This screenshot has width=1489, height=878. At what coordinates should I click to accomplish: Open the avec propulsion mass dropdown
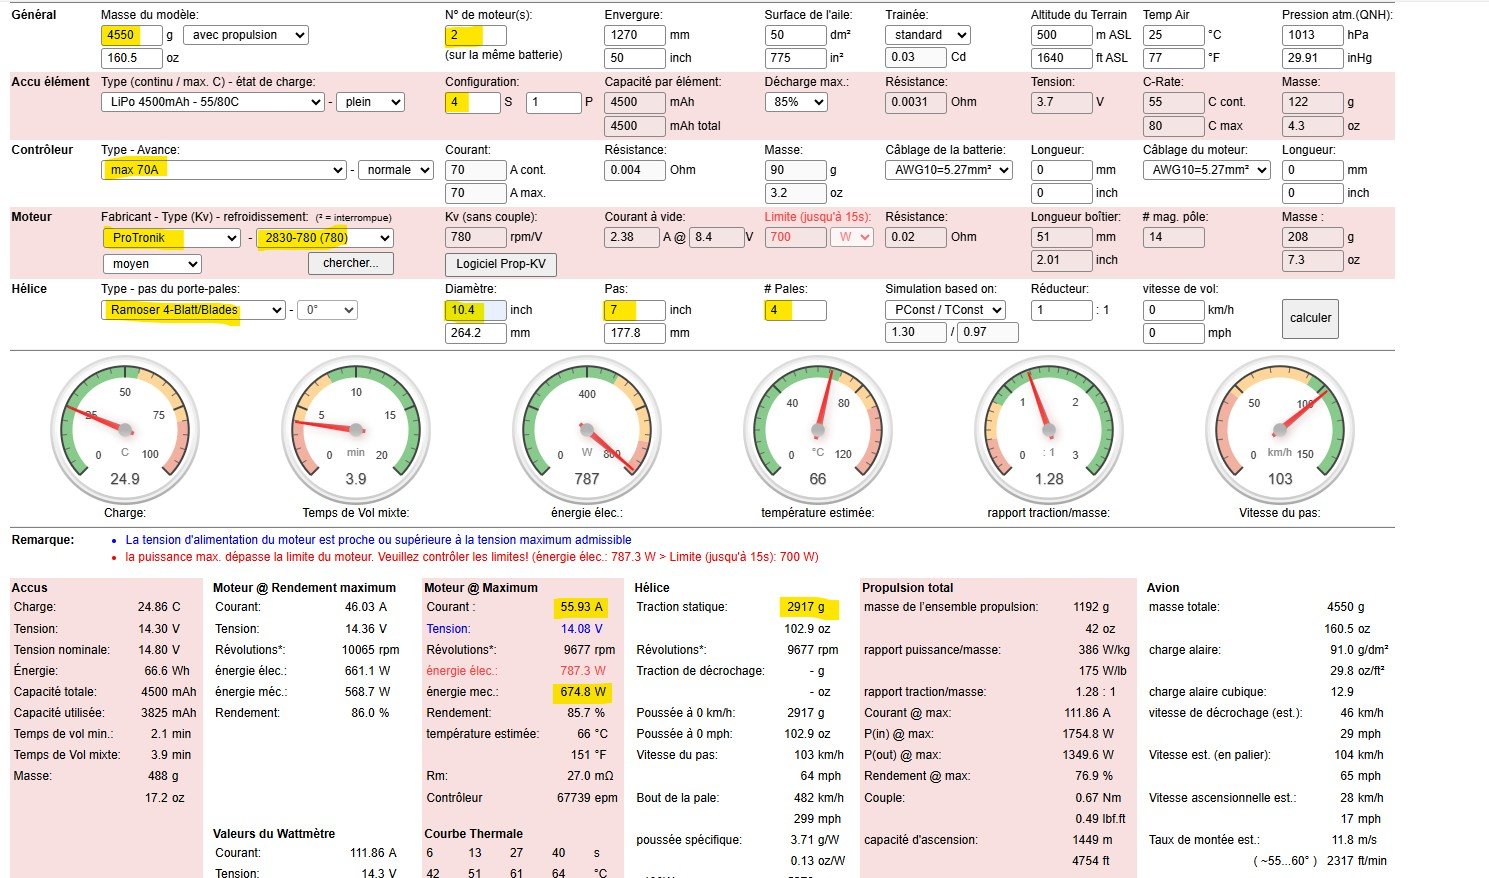[245, 35]
